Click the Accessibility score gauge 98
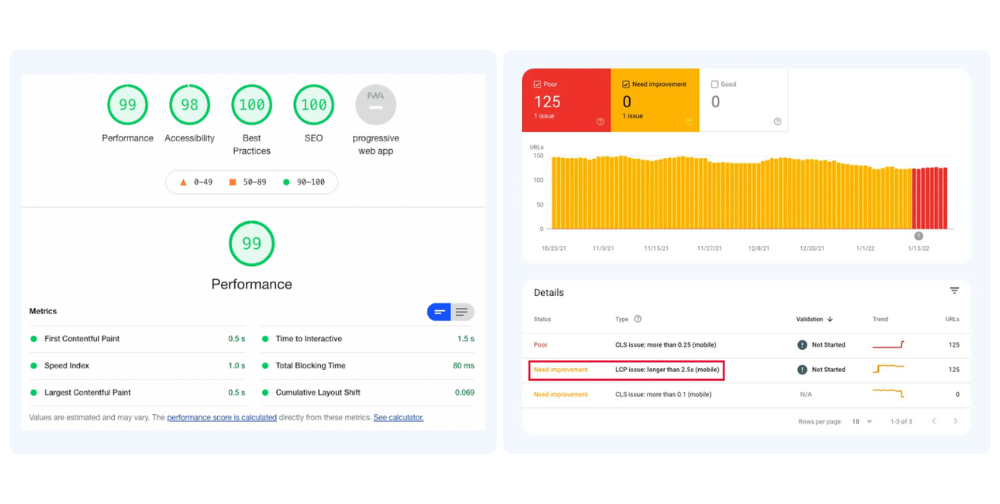Screen dimensions: 1000x504 [x=189, y=105]
